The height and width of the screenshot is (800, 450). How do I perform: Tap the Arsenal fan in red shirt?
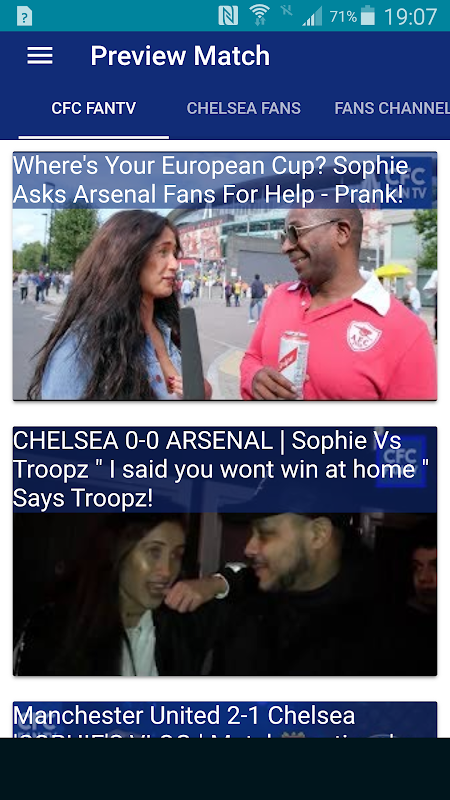coord(337,305)
